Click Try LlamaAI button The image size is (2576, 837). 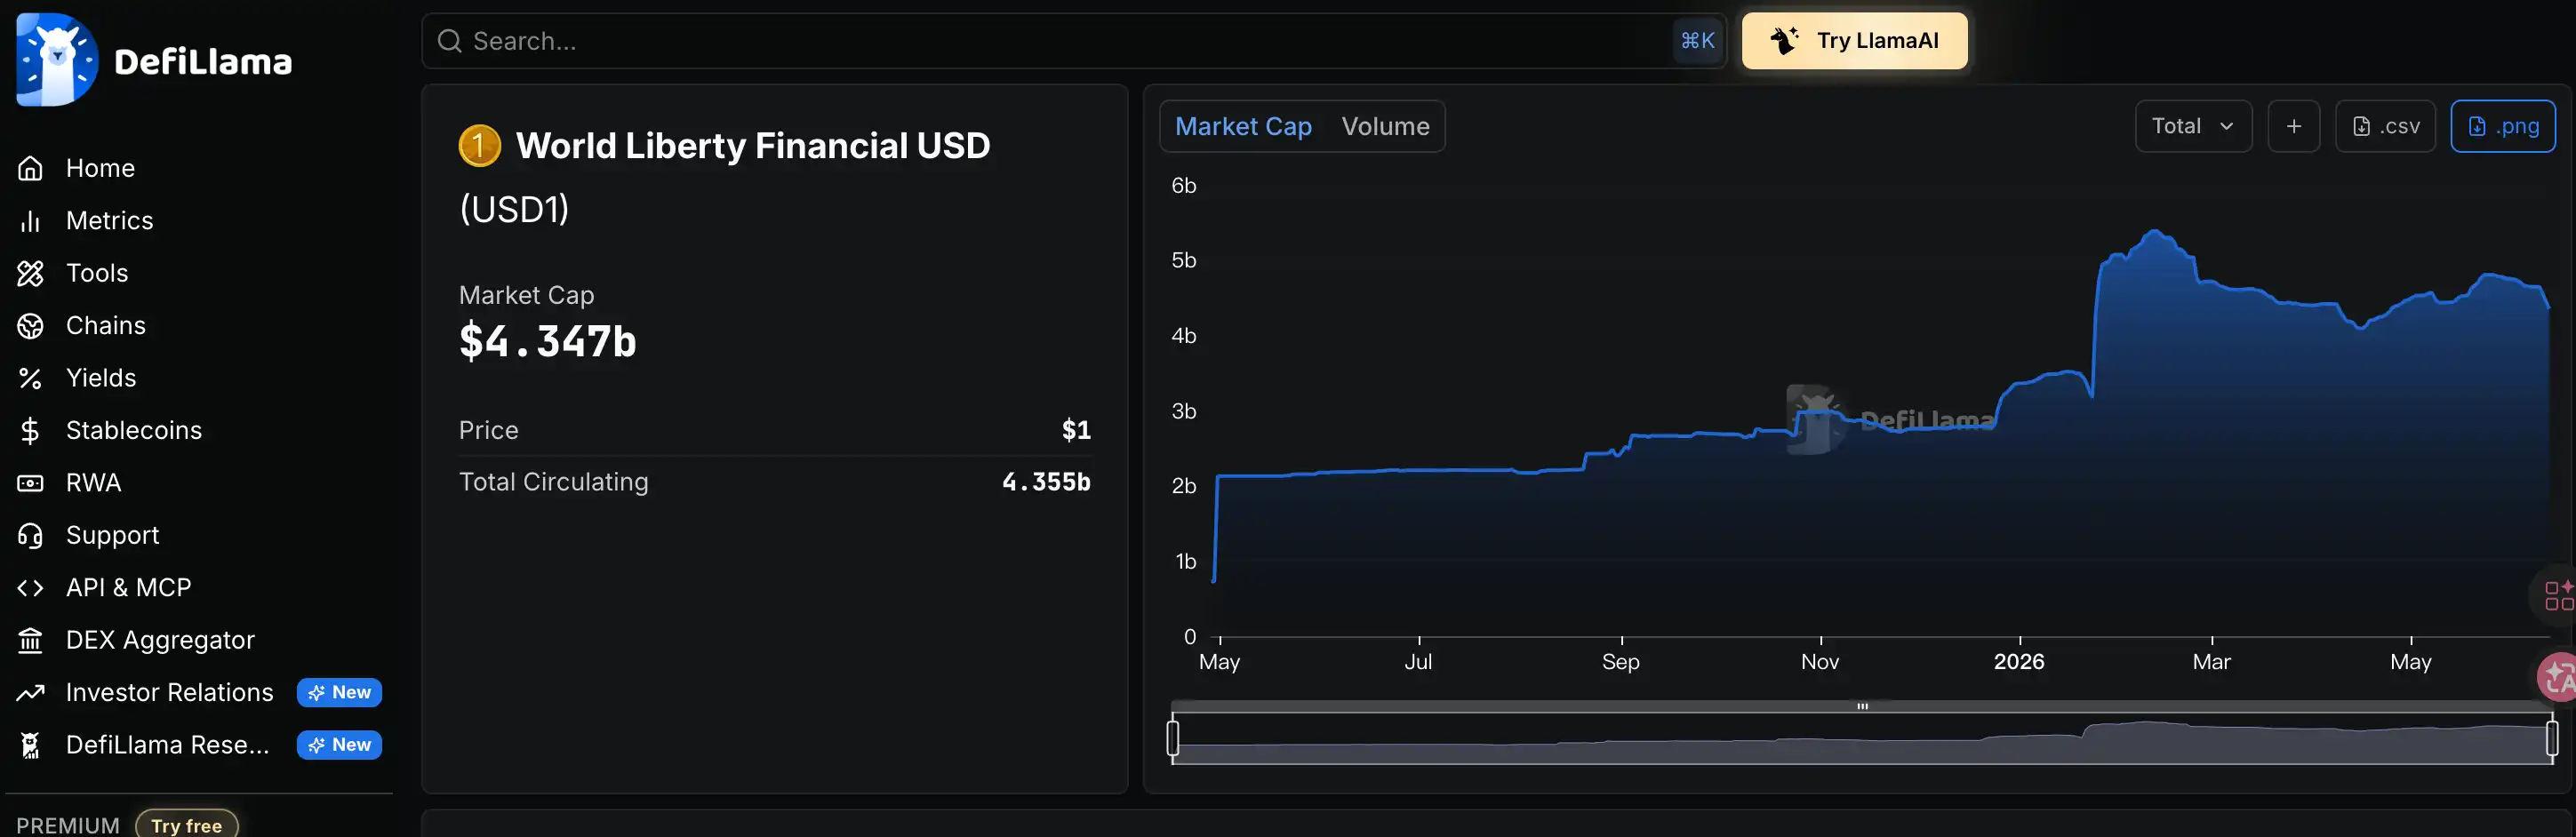click(x=1854, y=41)
